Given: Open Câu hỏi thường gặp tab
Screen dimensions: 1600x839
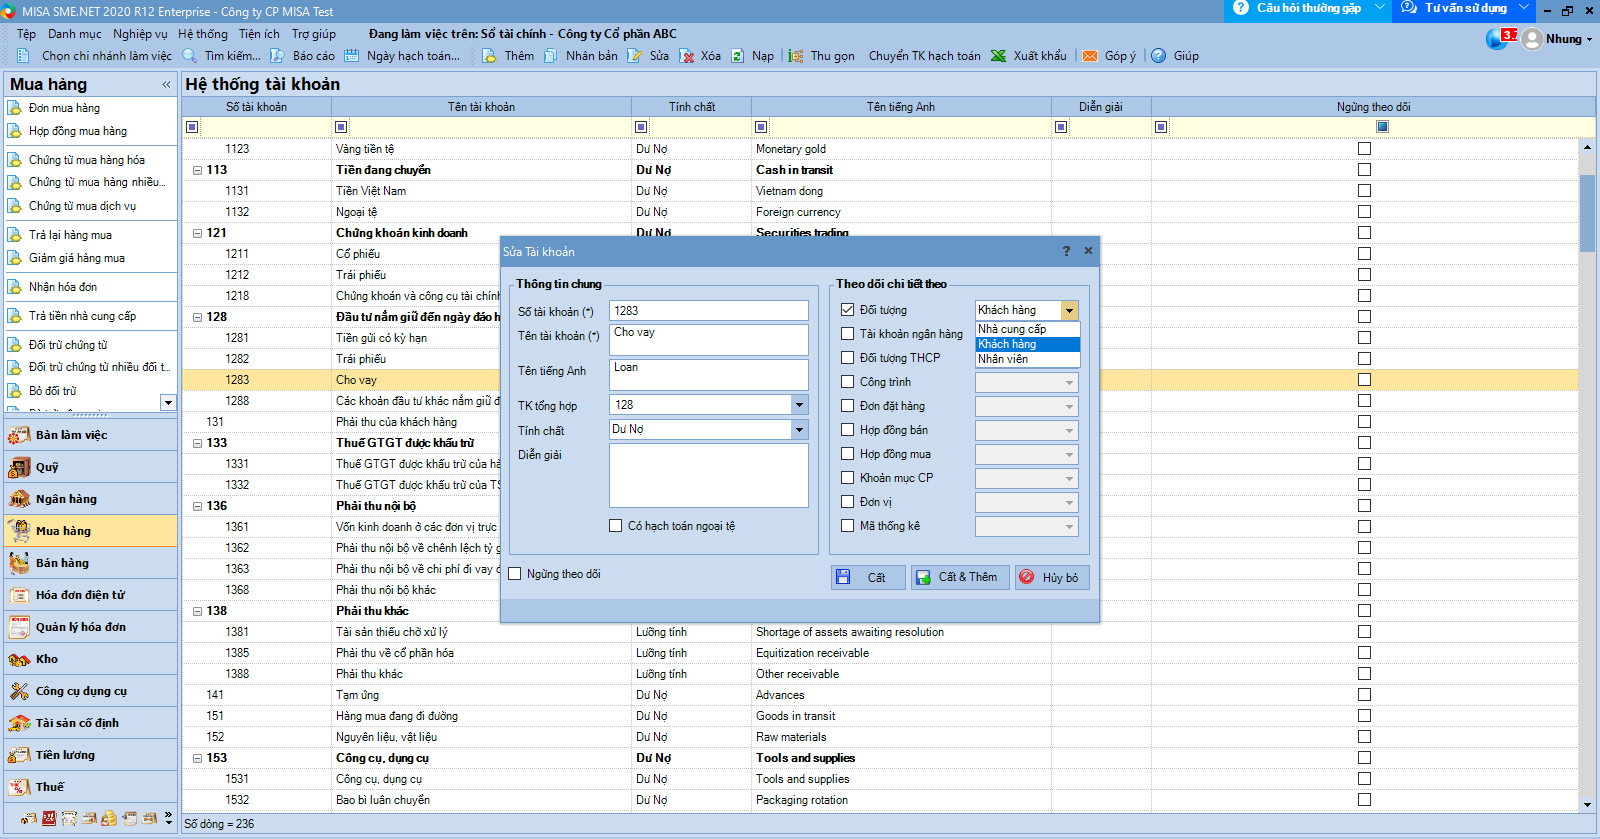Looking at the screenshot, I should [1309, 8].
